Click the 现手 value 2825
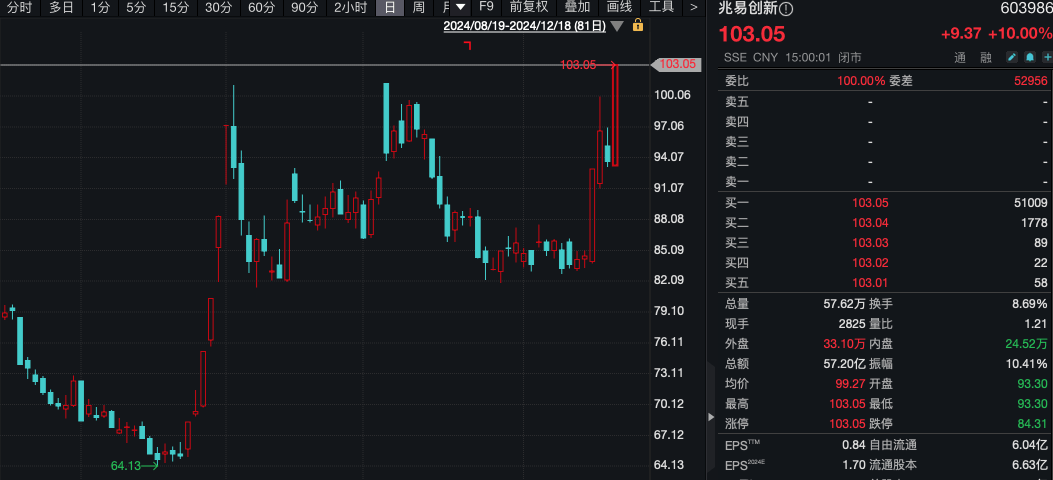The width and height of the screenshot is (1053, 480). coord(852,324)
